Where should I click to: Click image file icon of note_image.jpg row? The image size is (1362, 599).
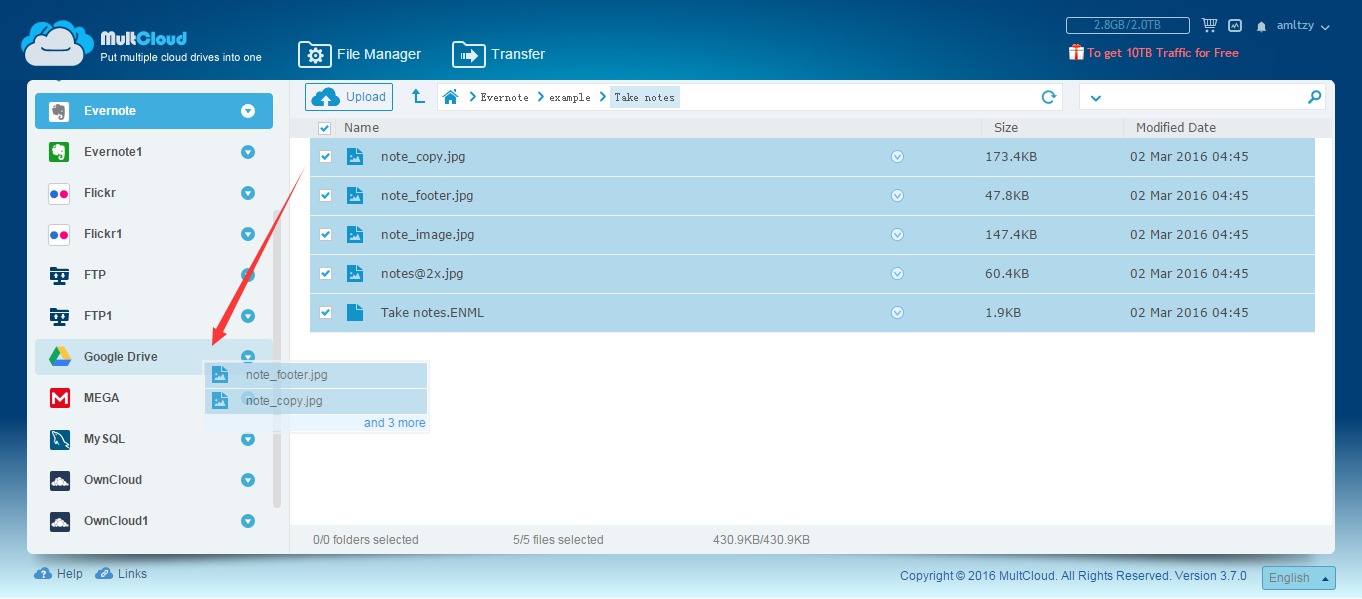[354, 234]
